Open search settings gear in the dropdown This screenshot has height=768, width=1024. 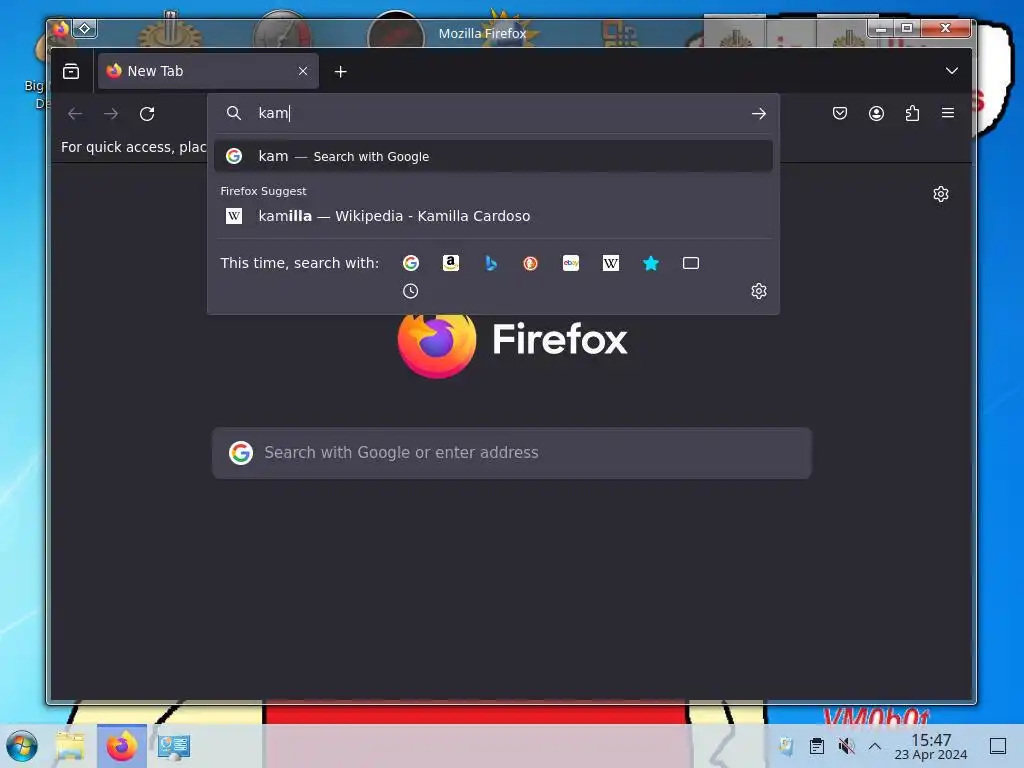tap(758, 291)
